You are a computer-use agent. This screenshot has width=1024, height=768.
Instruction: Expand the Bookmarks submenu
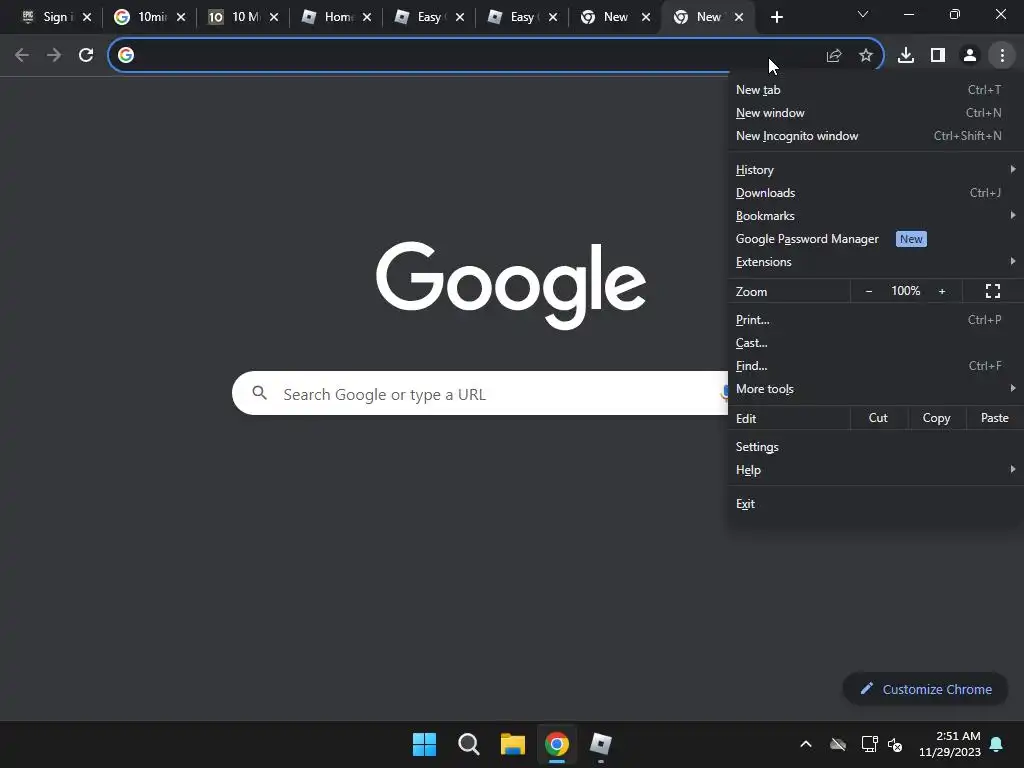click(x=875, y=216)
